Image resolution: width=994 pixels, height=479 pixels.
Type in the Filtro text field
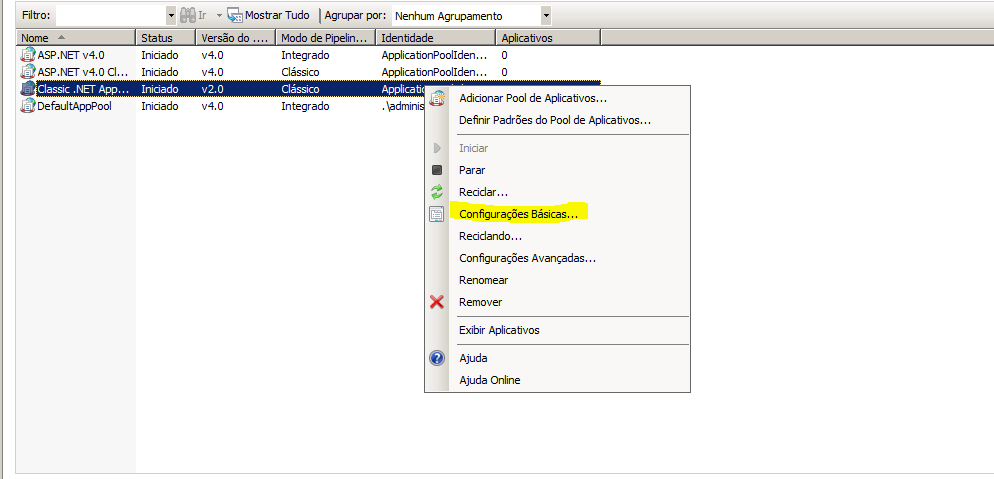coord(110,16)
